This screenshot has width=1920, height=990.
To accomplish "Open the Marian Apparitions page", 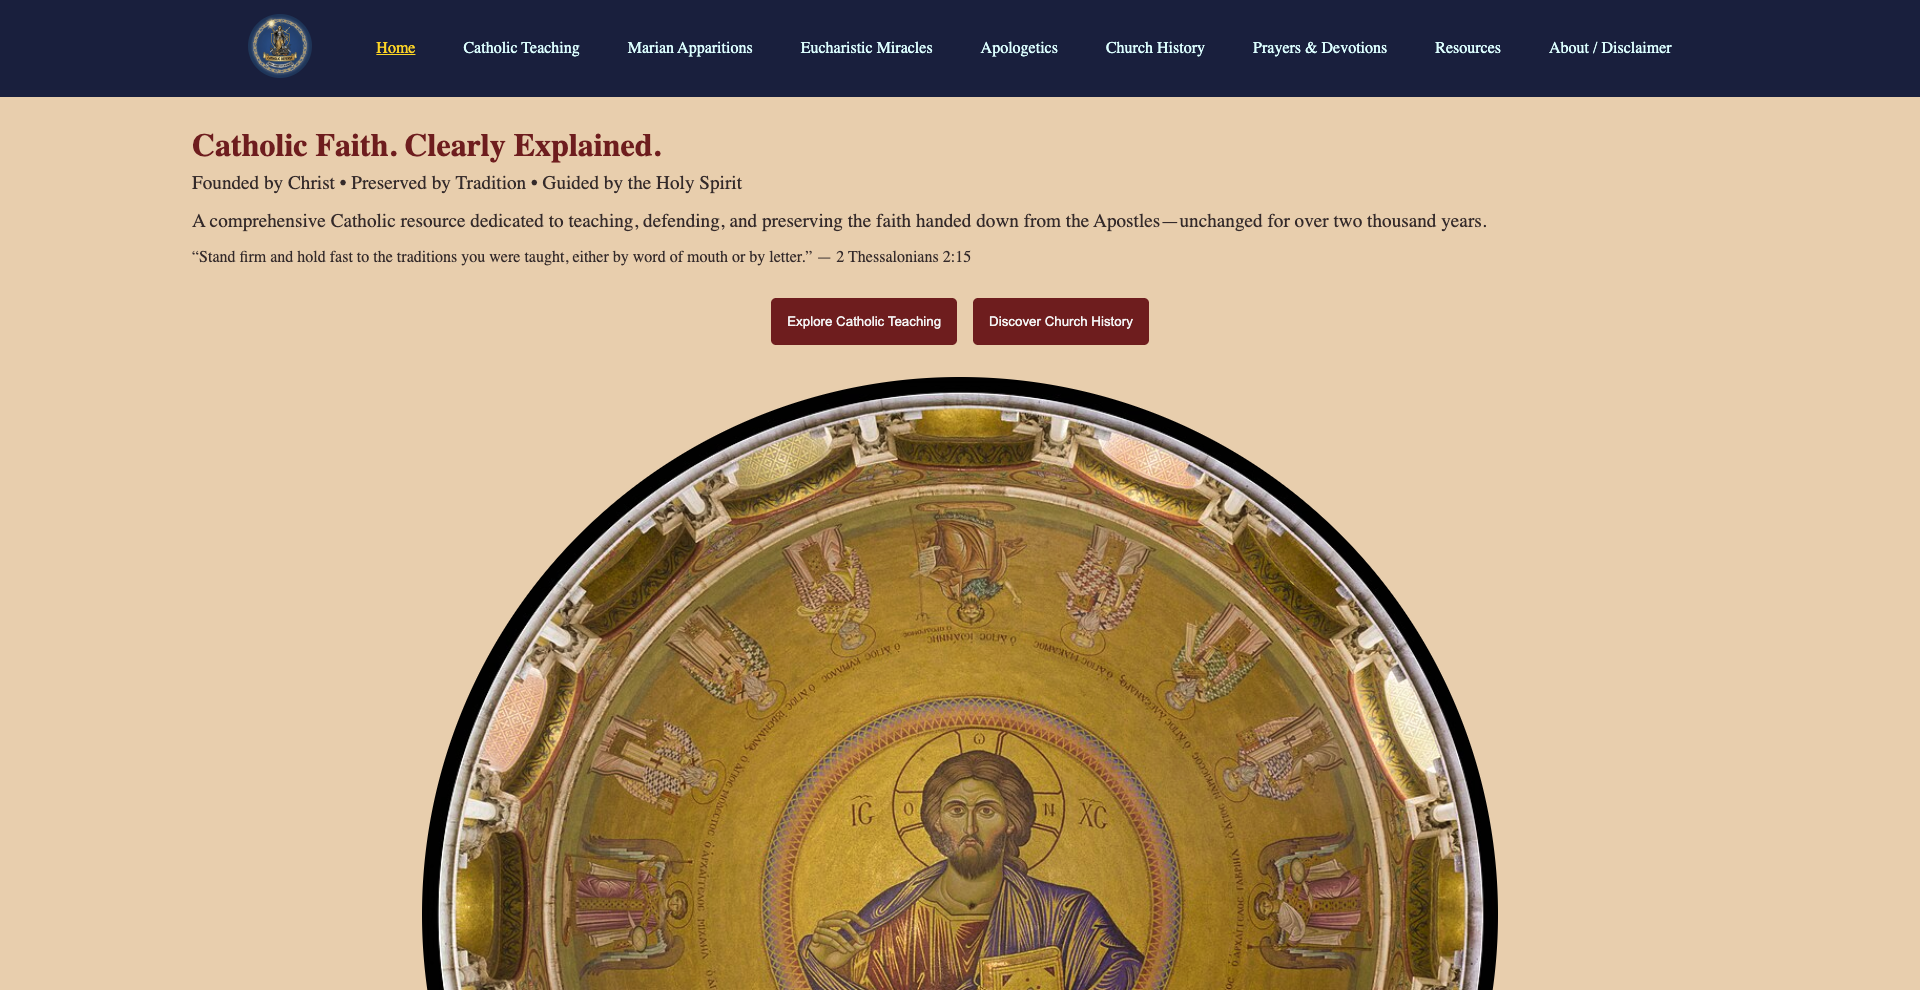I will tap(690, 48).
